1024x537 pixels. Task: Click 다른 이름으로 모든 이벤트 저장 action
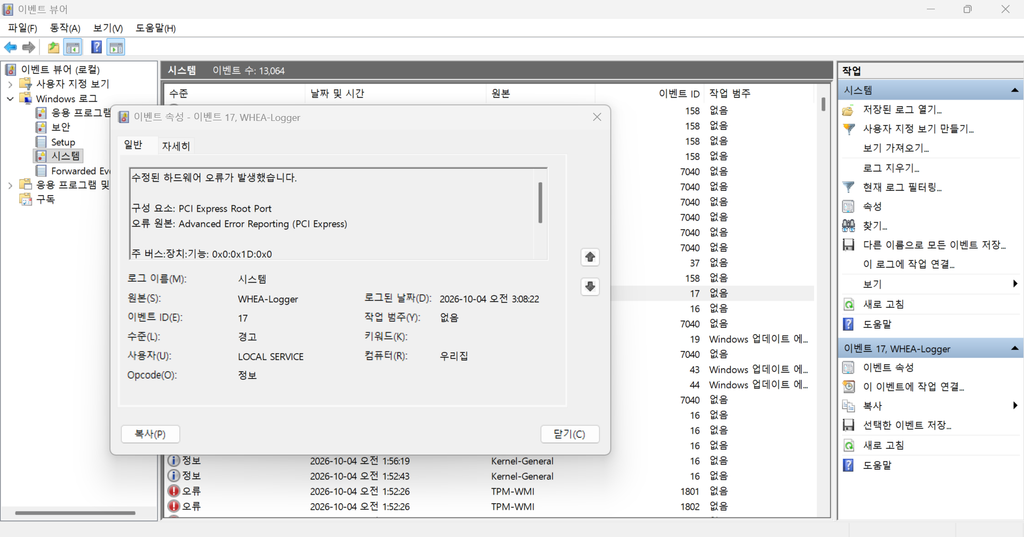click(x=934, y=245)
